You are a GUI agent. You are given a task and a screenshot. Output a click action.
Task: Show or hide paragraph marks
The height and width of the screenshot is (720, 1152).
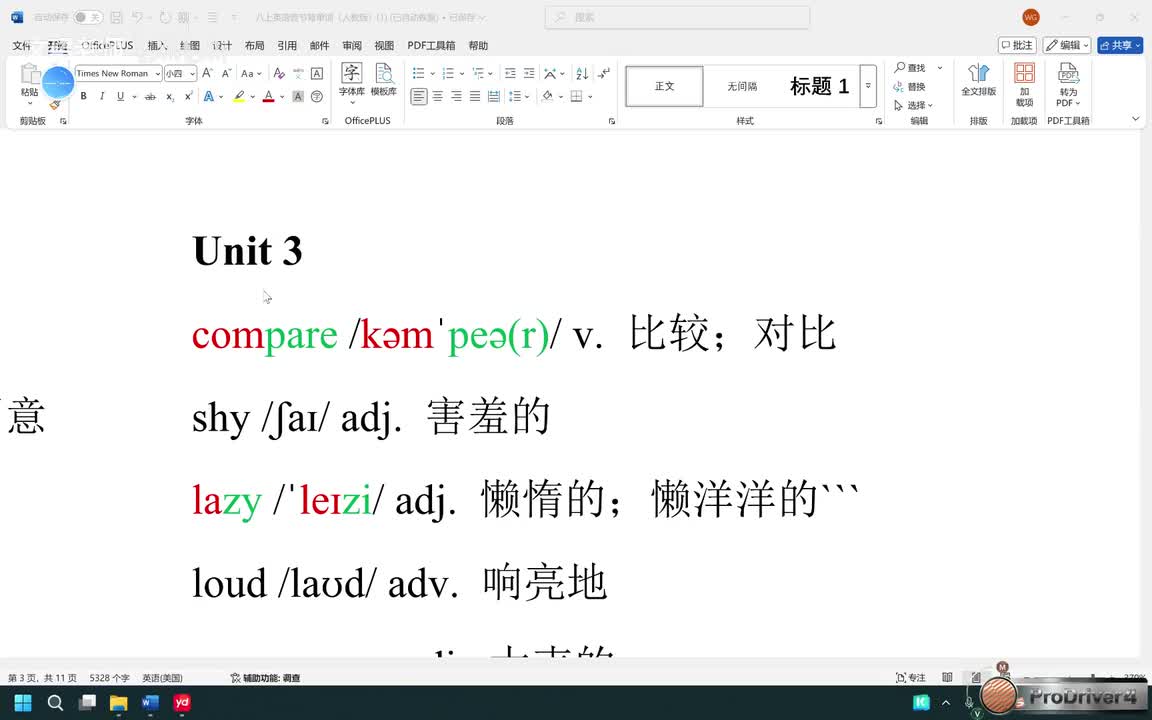pos(604,73)
